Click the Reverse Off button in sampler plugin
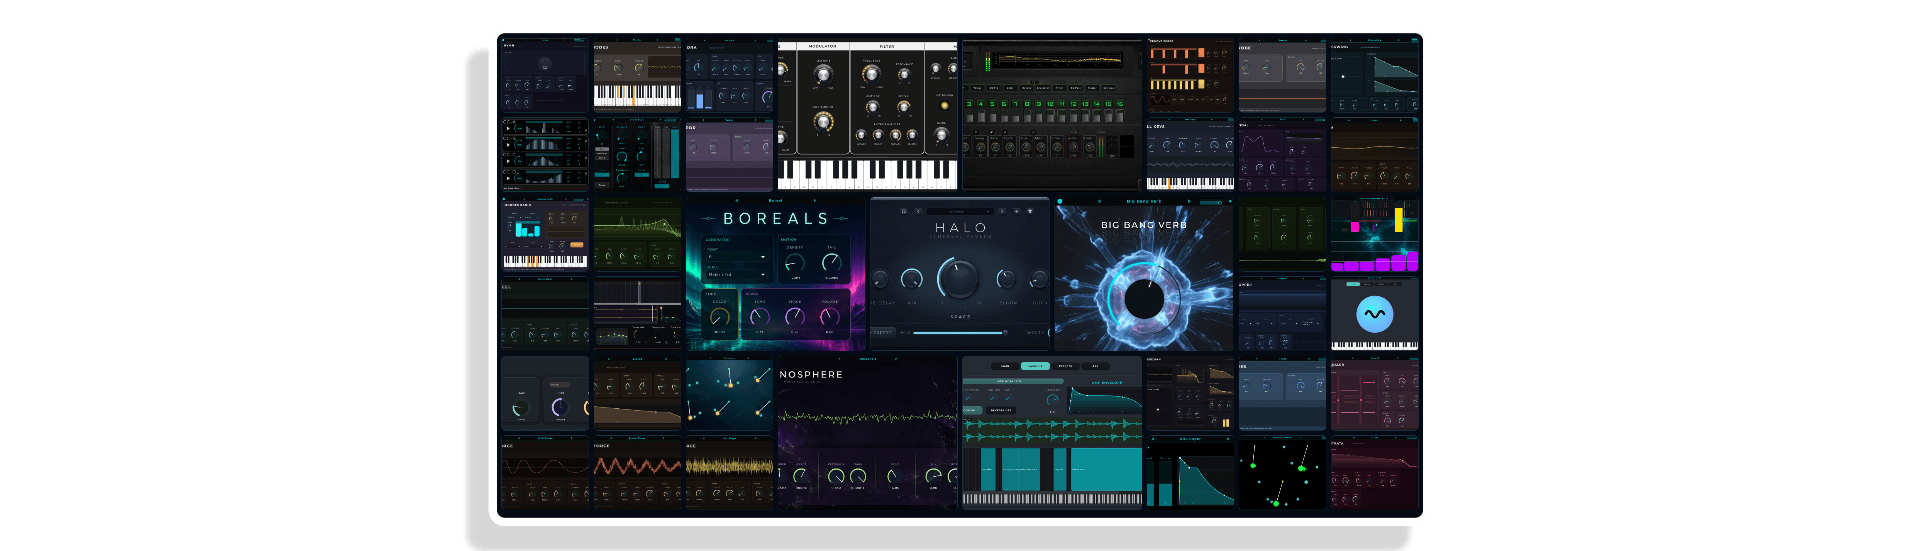This screenshot has width=1920, height=551. tap(1001, 410)
